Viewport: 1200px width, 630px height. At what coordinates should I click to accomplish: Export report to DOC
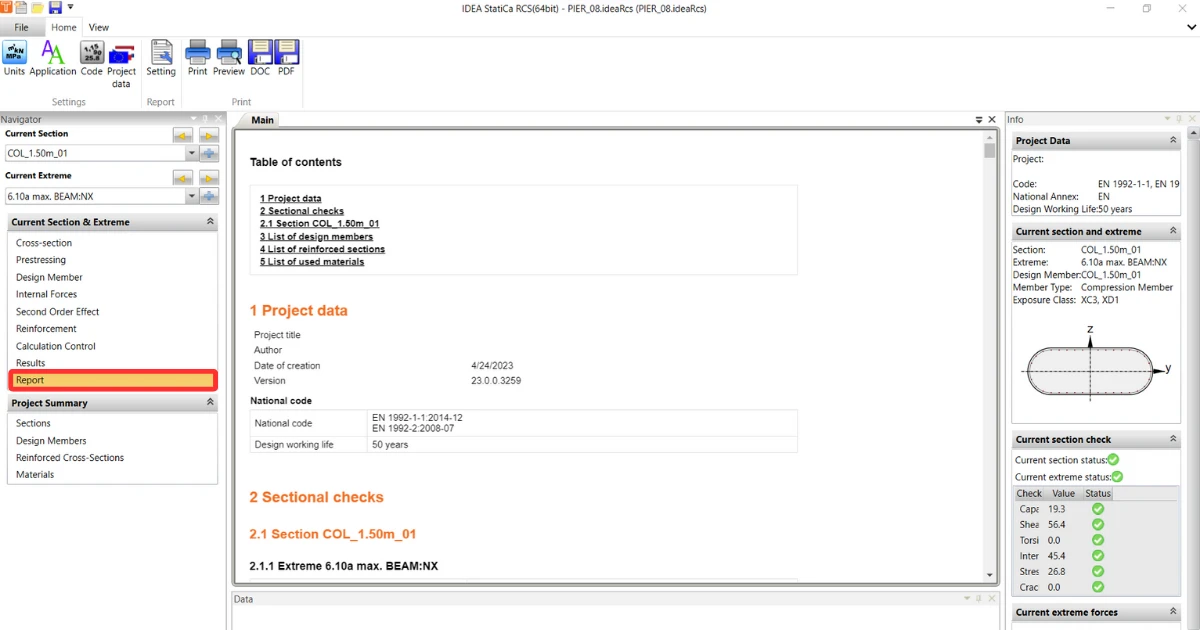coord(260,58)
